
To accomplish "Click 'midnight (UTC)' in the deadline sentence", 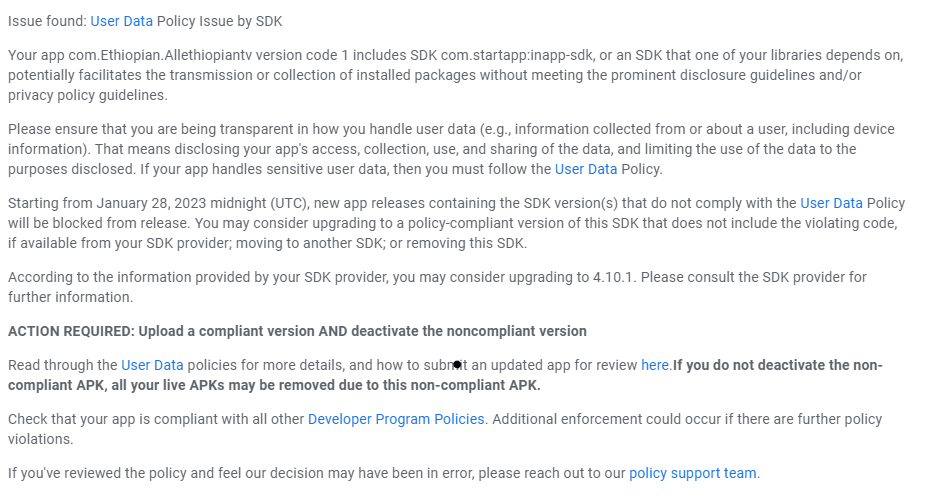I will 260,203.
